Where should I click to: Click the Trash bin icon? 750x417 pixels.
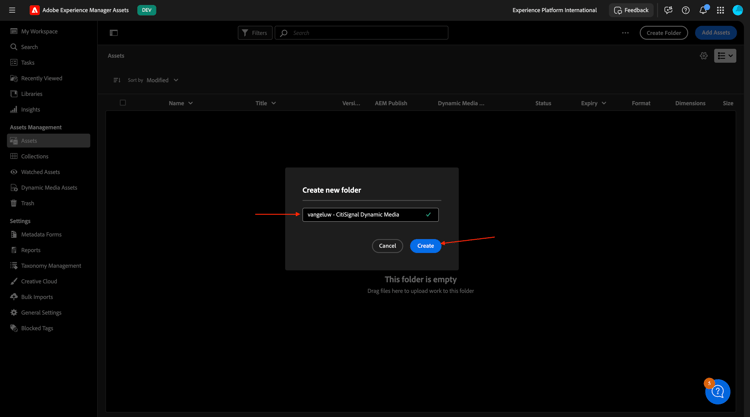point(14,203)
